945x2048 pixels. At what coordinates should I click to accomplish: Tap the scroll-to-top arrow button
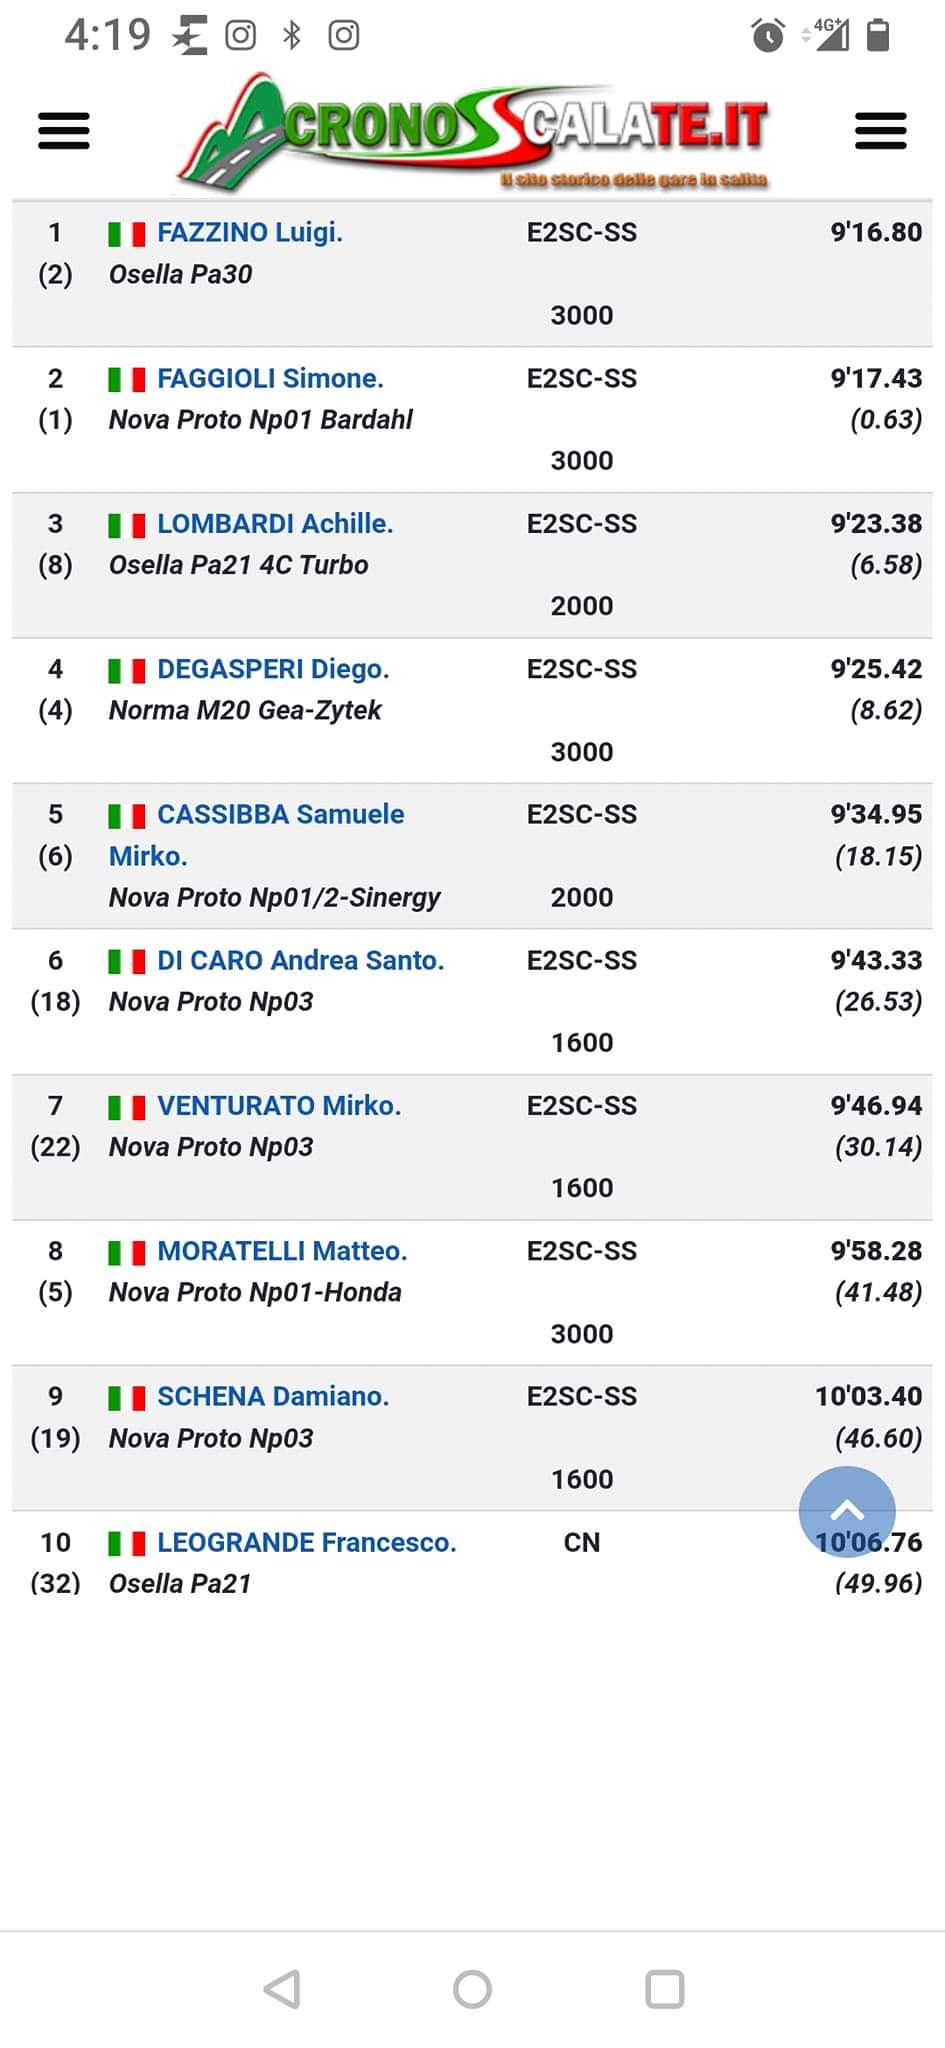pos(846,1512)
